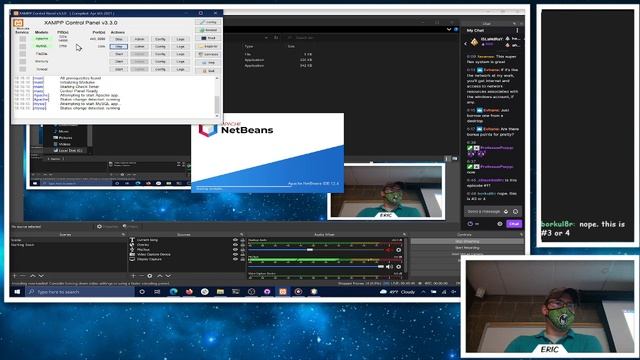Open Firefox from taskbar
The image size is (640, 360).
(x=189, y=292)
